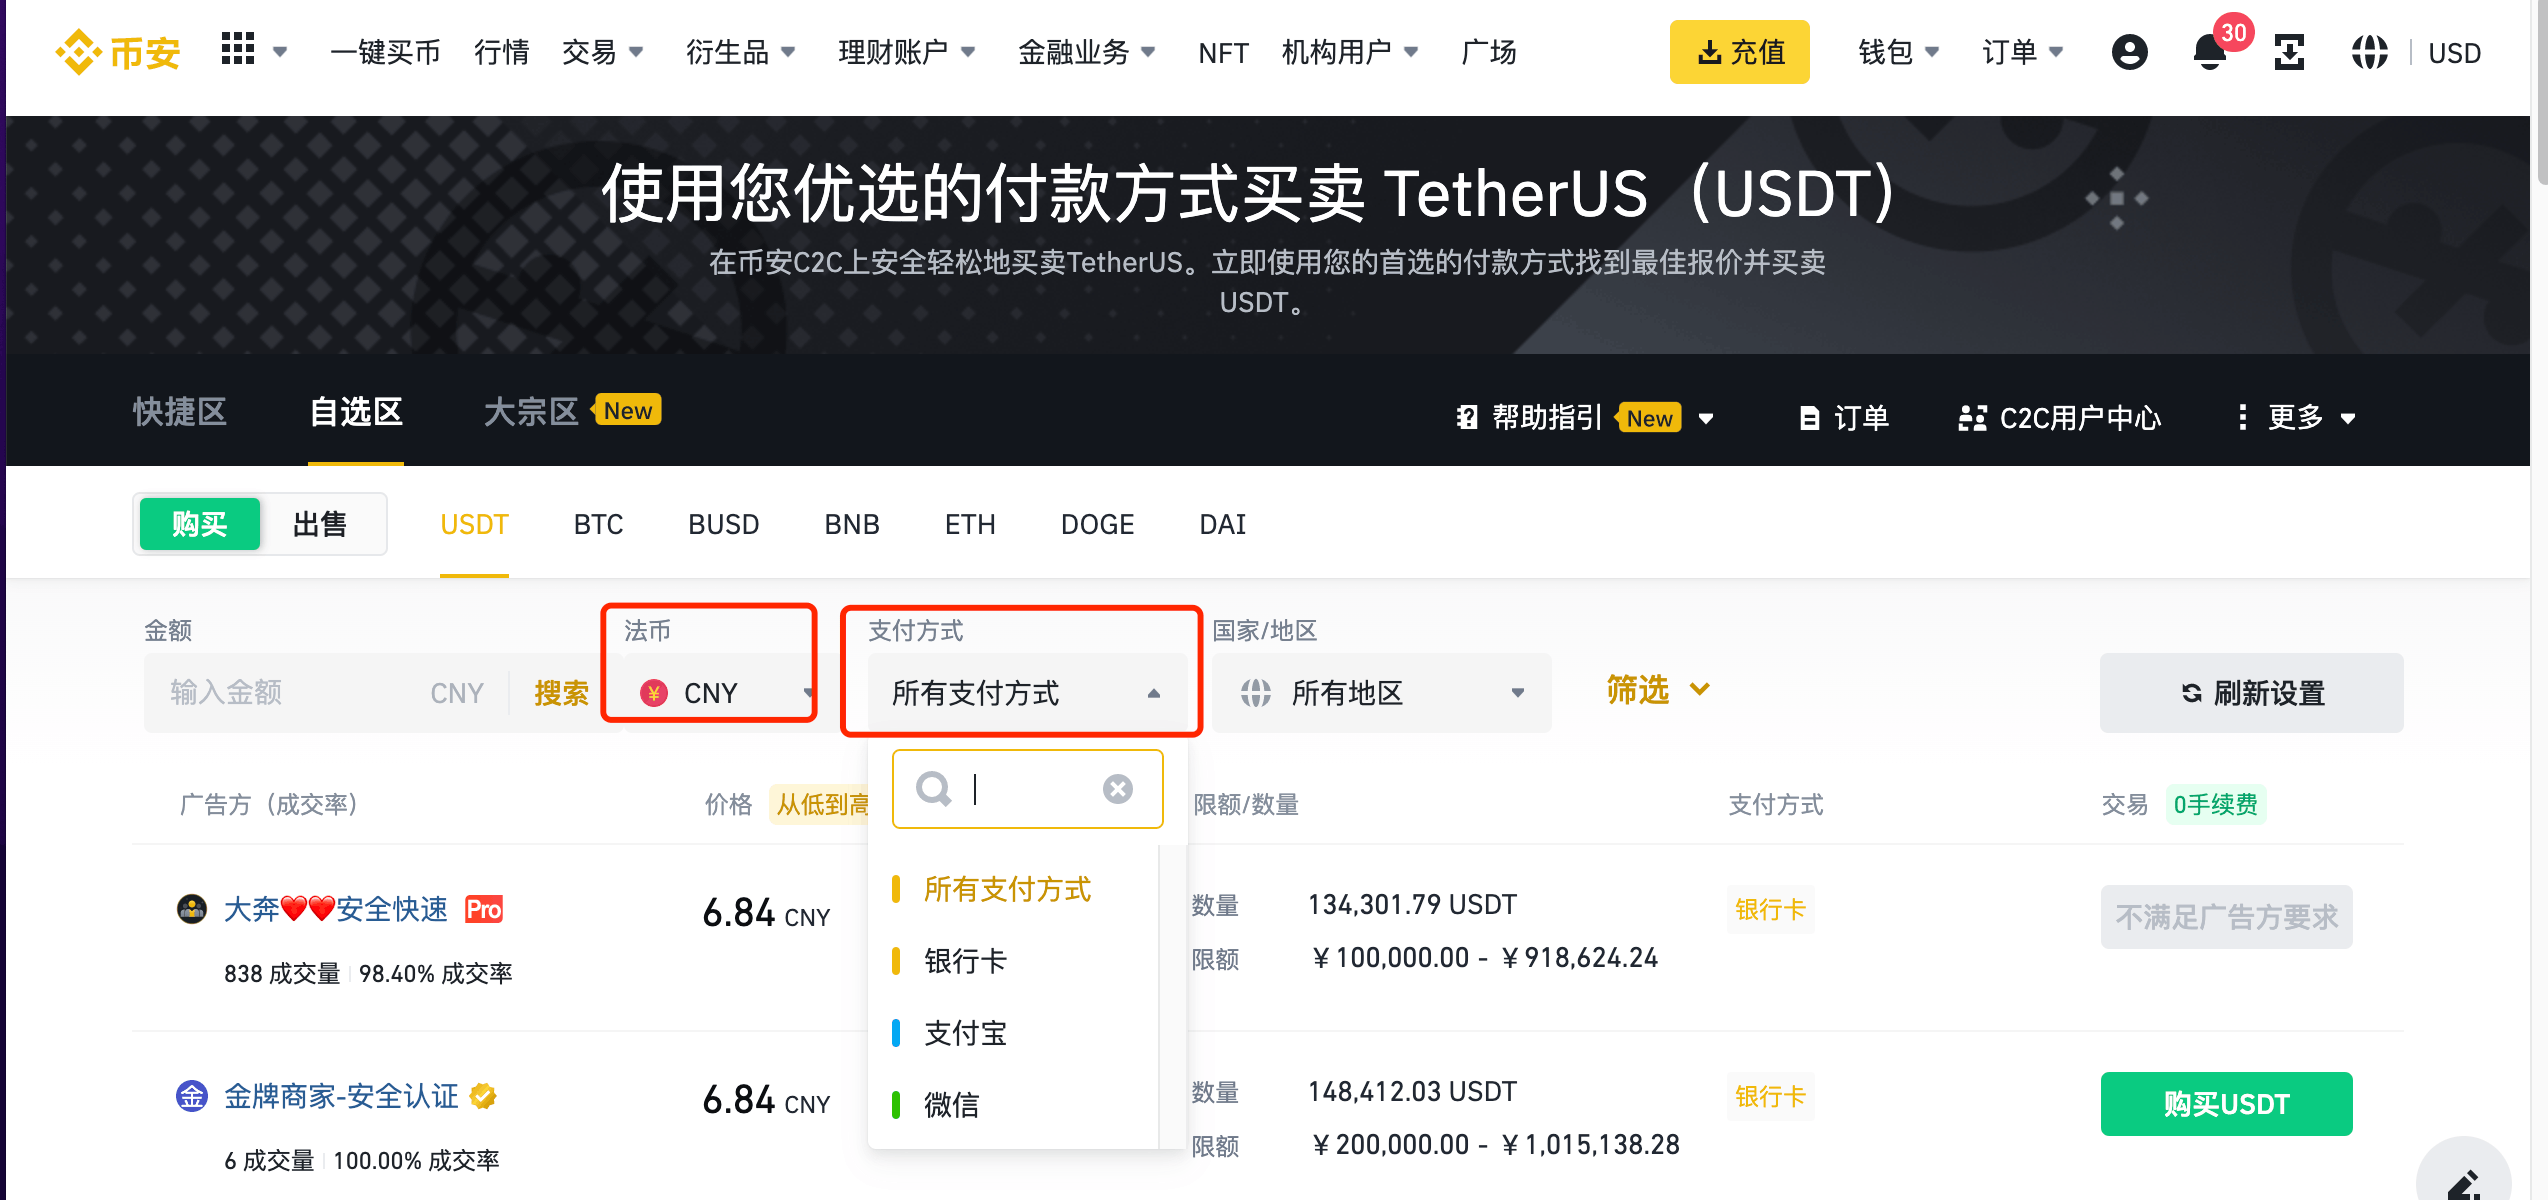Switch toggle to 出售 (sell)
The width and height of the screenshot is (2548, 1200).
pyautogui.click(x=320, y=524)
